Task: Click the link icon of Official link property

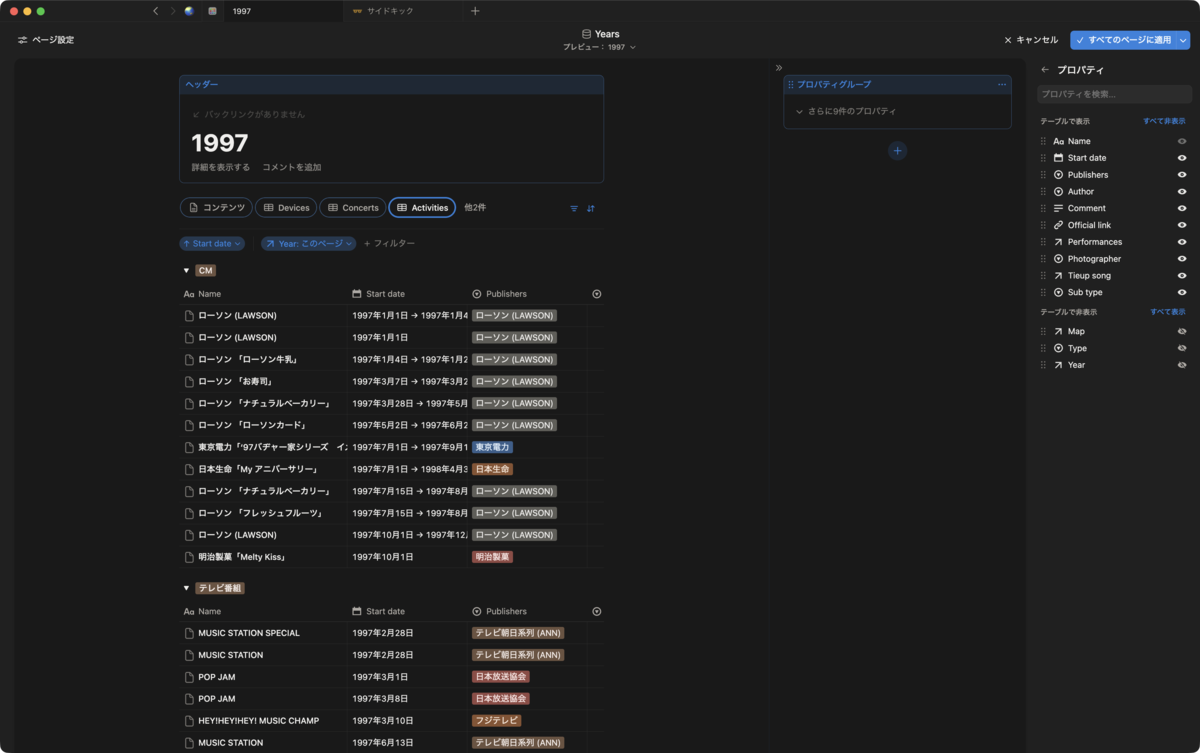Action: (x=1058, y=225)
